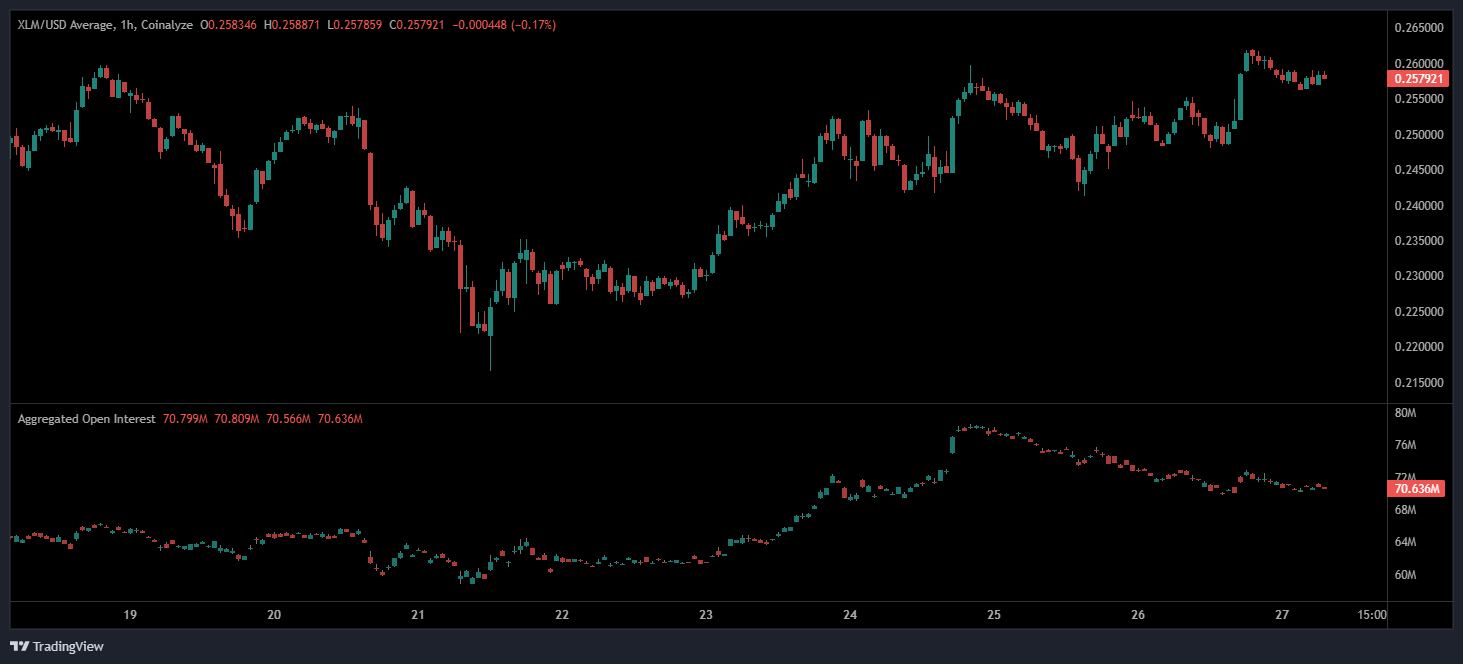This screenshot has height=664, width=1463.
Task: Click the 80M open interest scale label
Action: tap(1405, 412)
